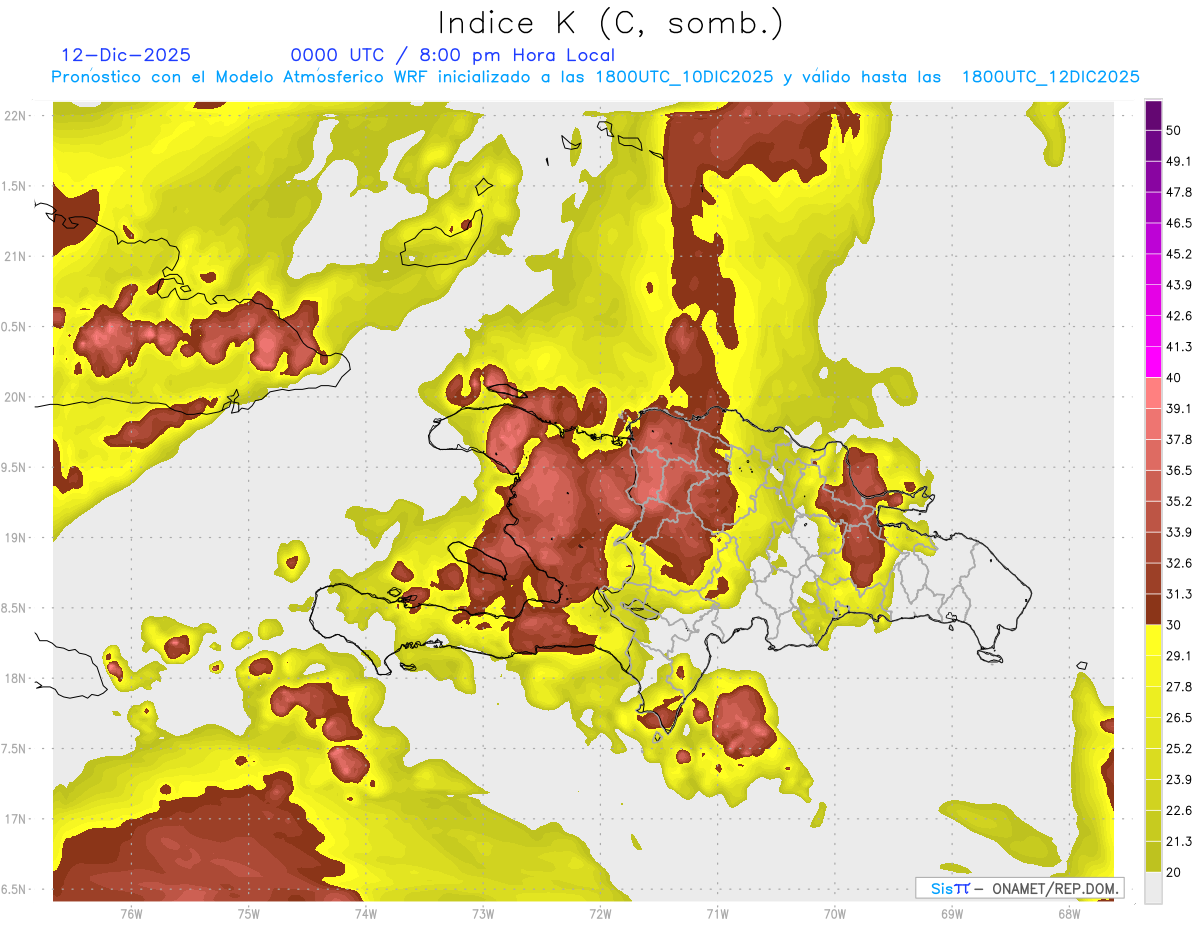The width and height of the screenshot is (1200, 927).
Task: Click the "71W" longitude label
Action: (x=717, y=913)
